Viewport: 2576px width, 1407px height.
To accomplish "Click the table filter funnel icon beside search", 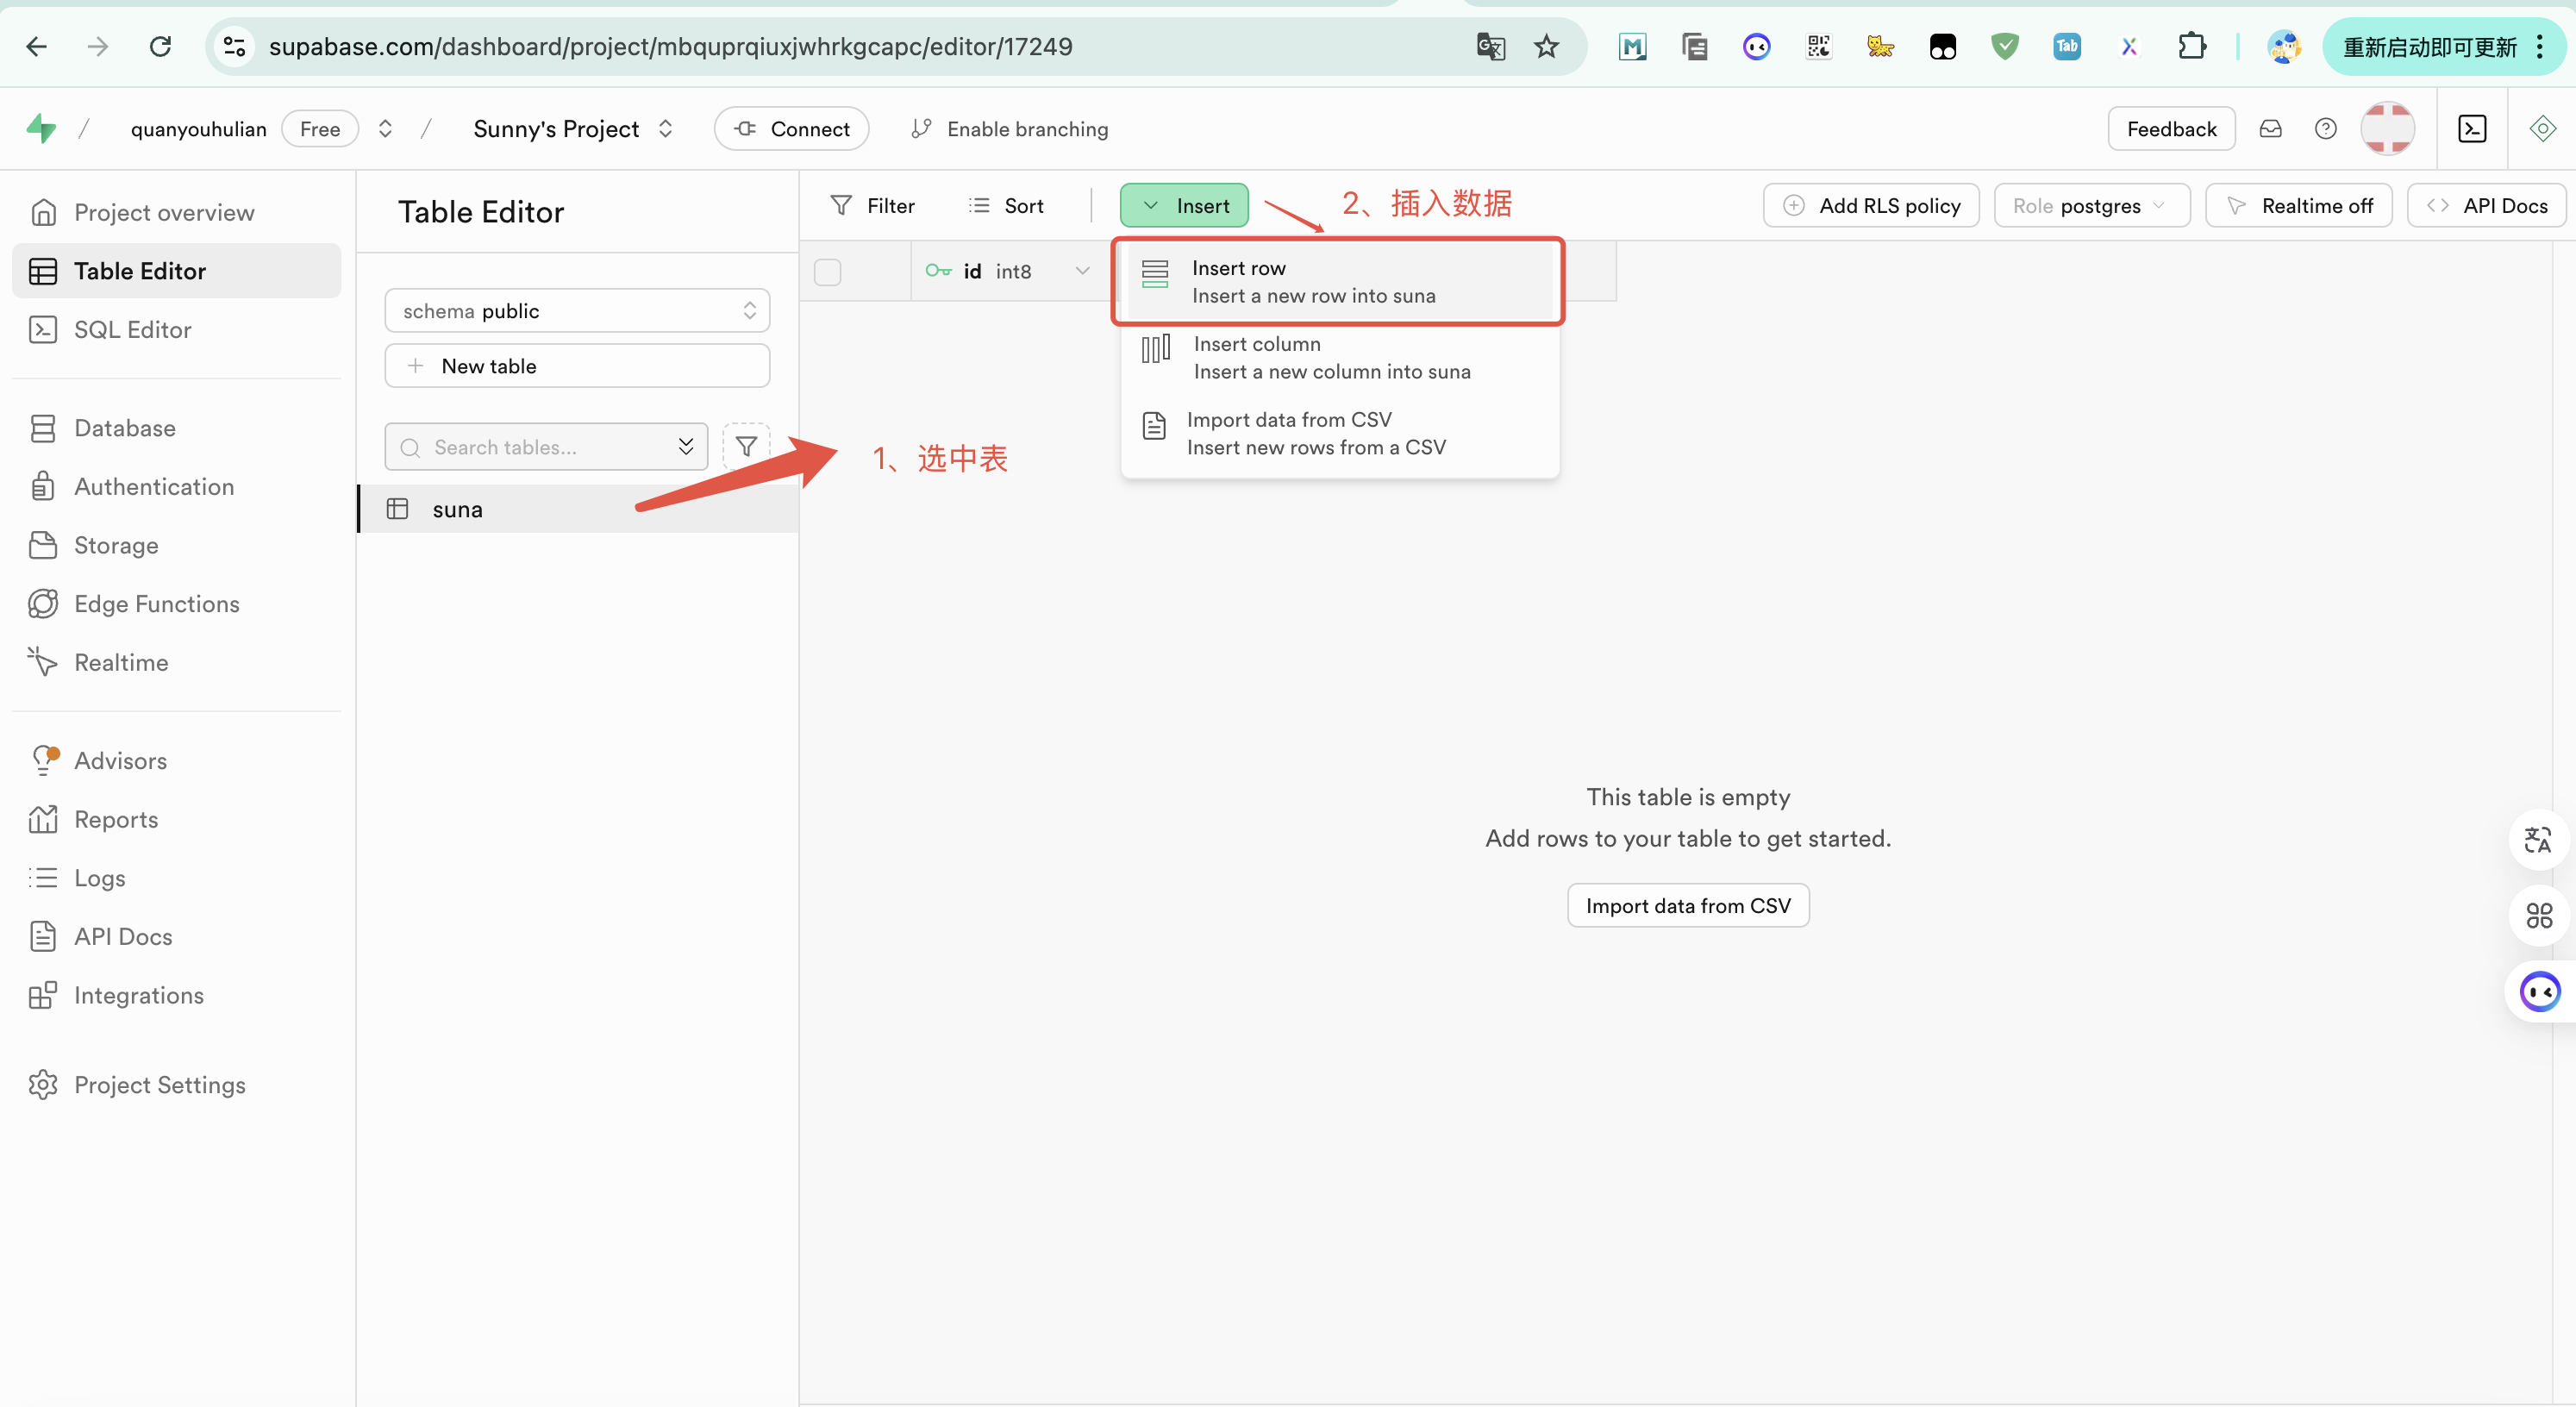I will (746, 447).
